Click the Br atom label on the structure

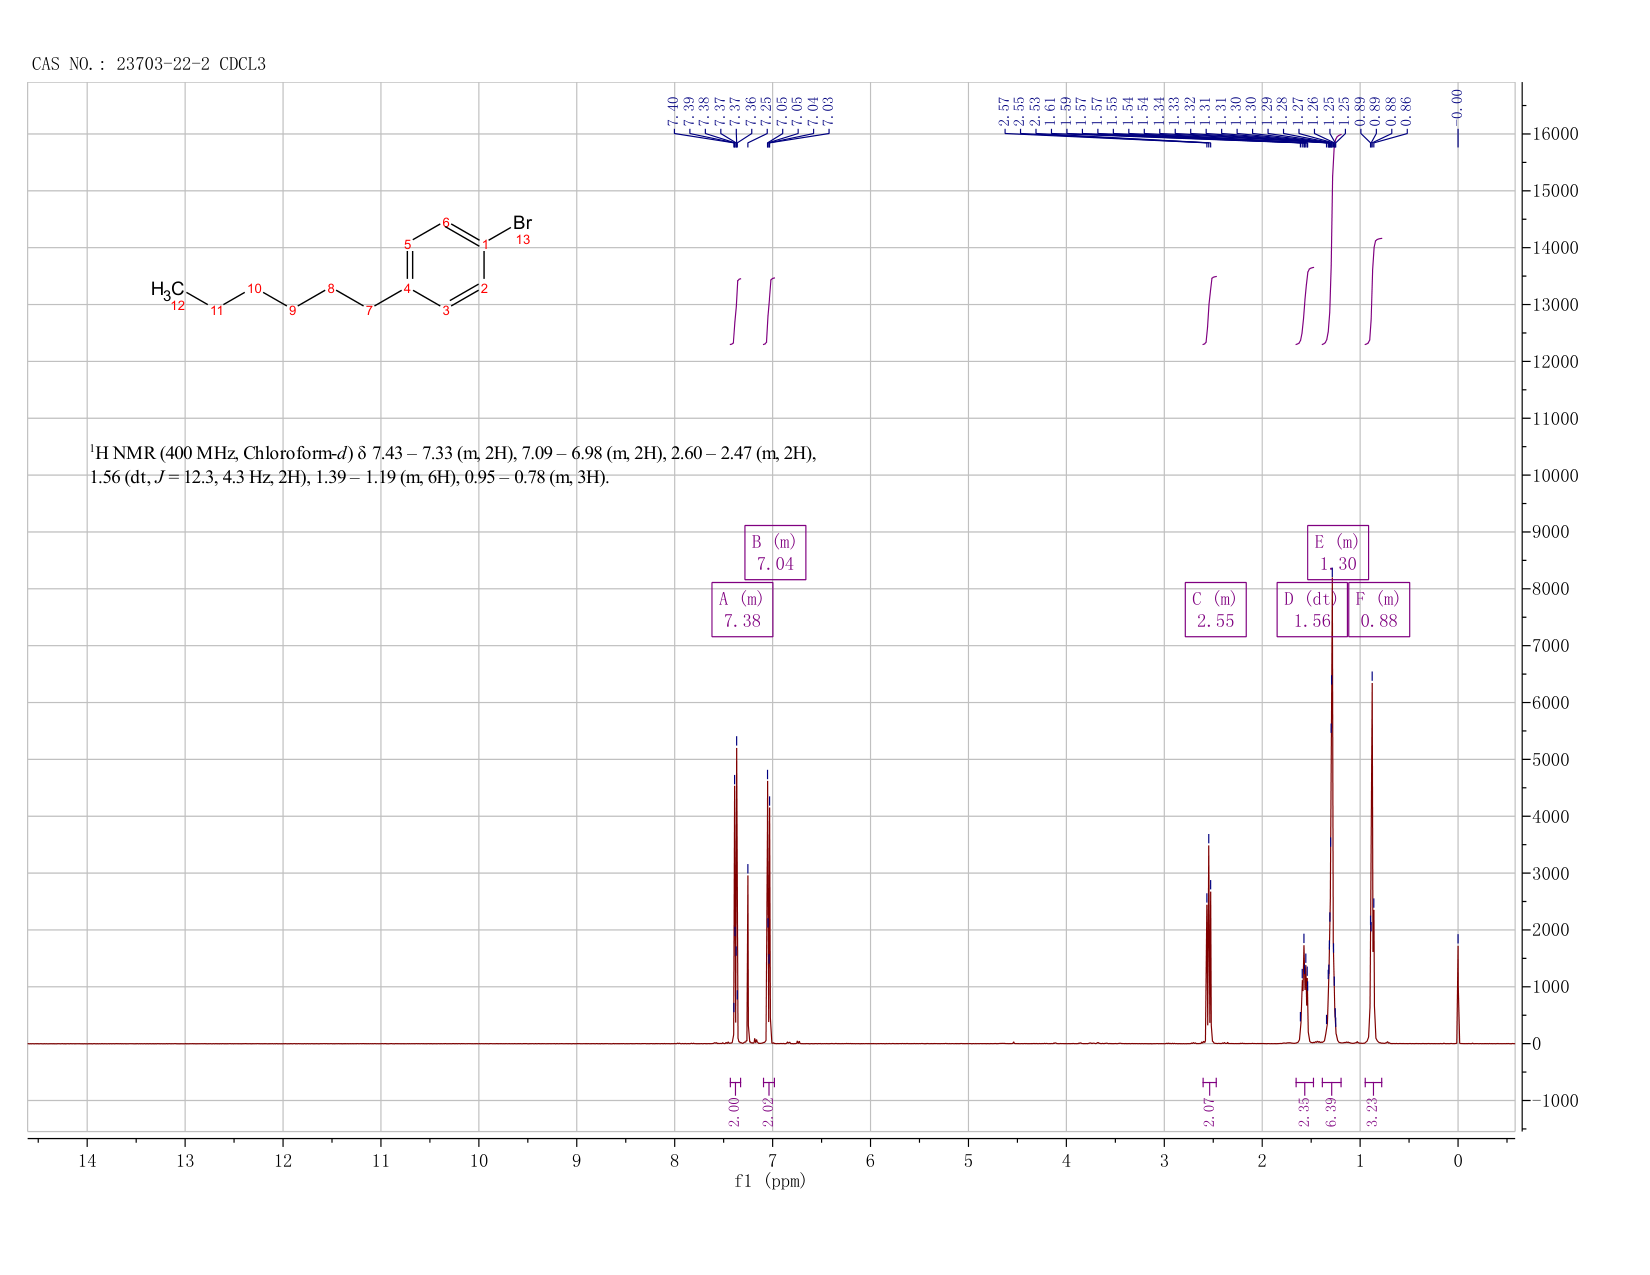pos(522,222)
